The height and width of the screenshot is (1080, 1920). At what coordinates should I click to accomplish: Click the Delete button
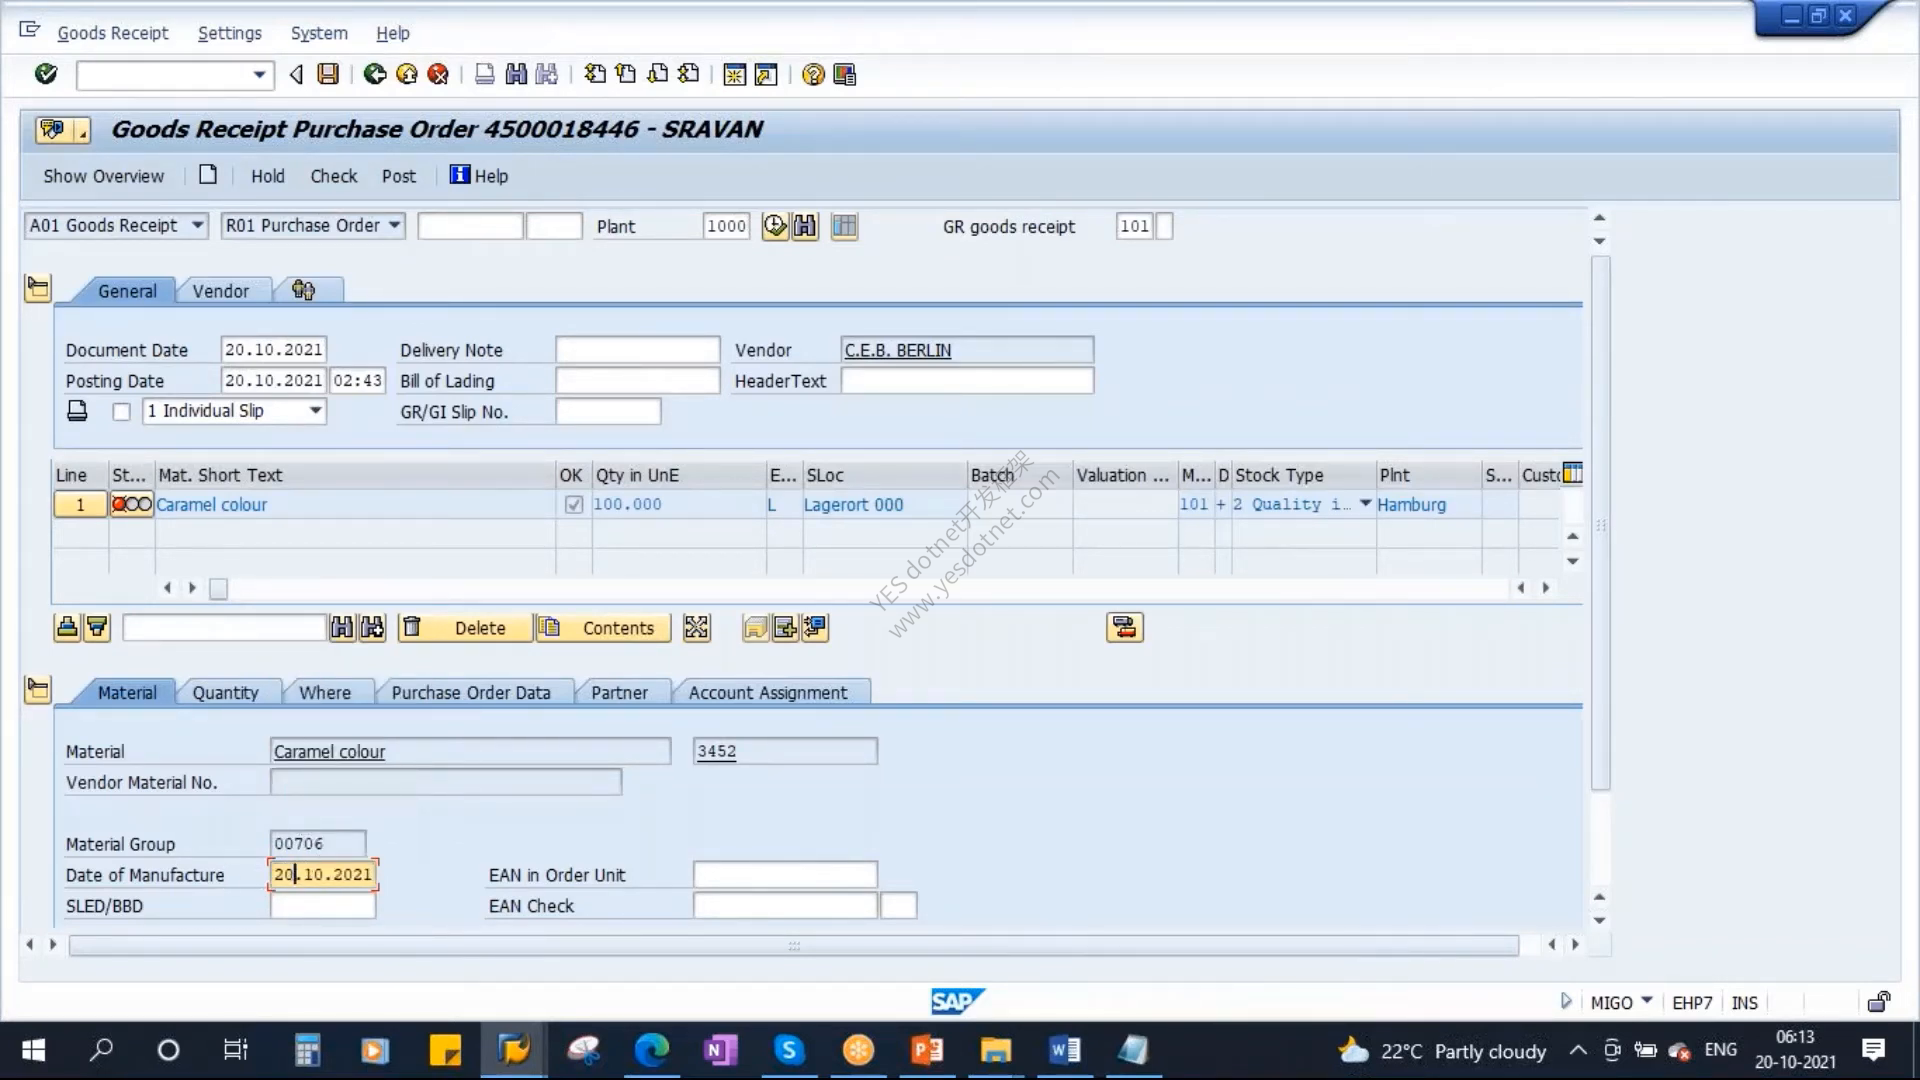pyautogui.click(x=465, y=628)
